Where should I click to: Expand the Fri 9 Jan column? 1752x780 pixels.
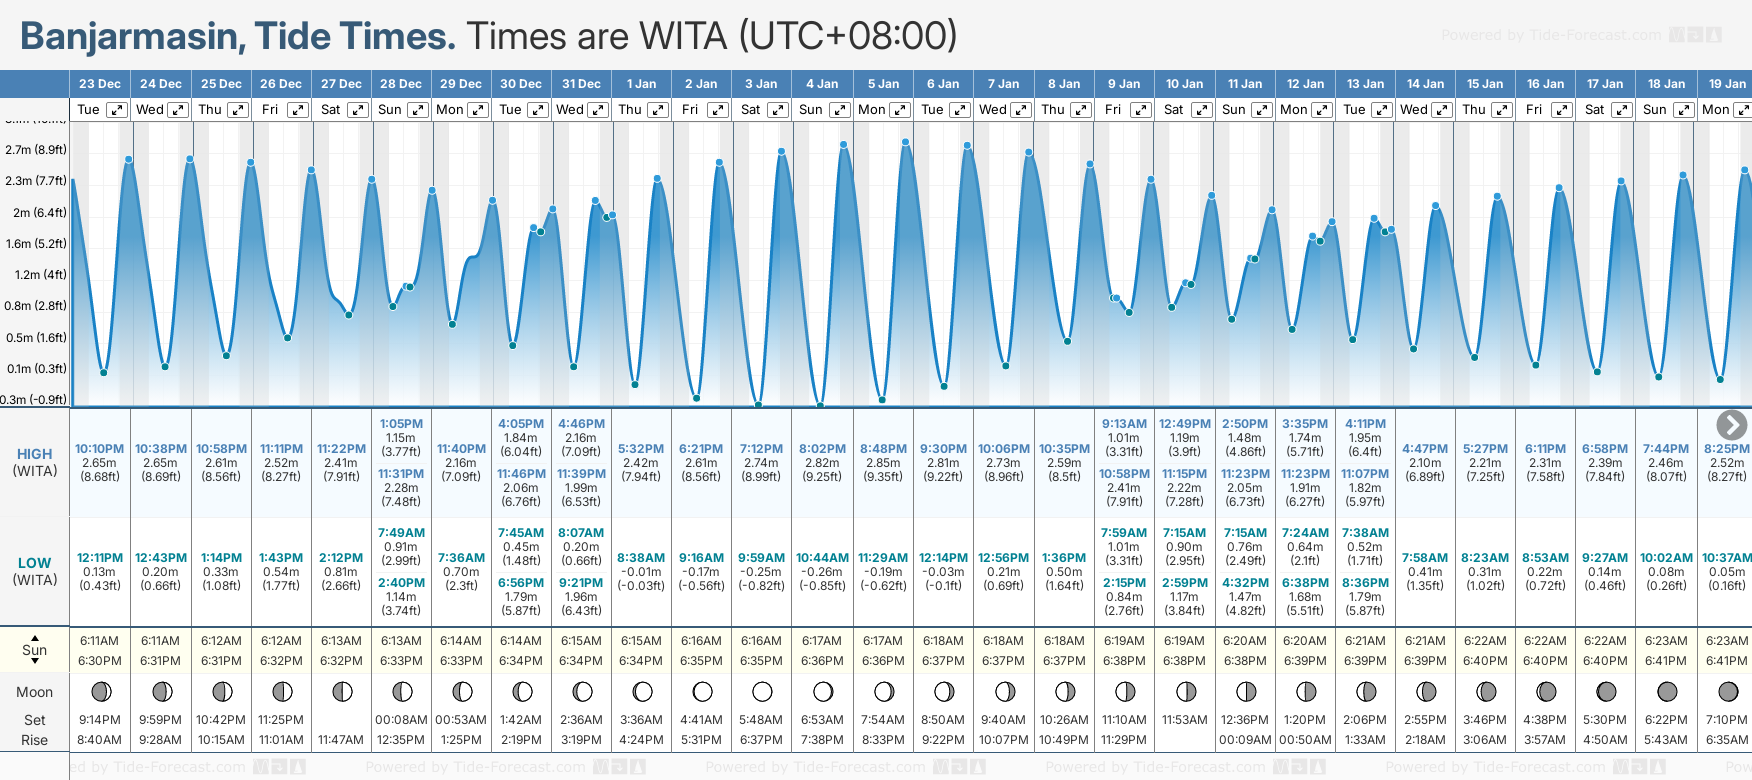tap(1140, 110)
